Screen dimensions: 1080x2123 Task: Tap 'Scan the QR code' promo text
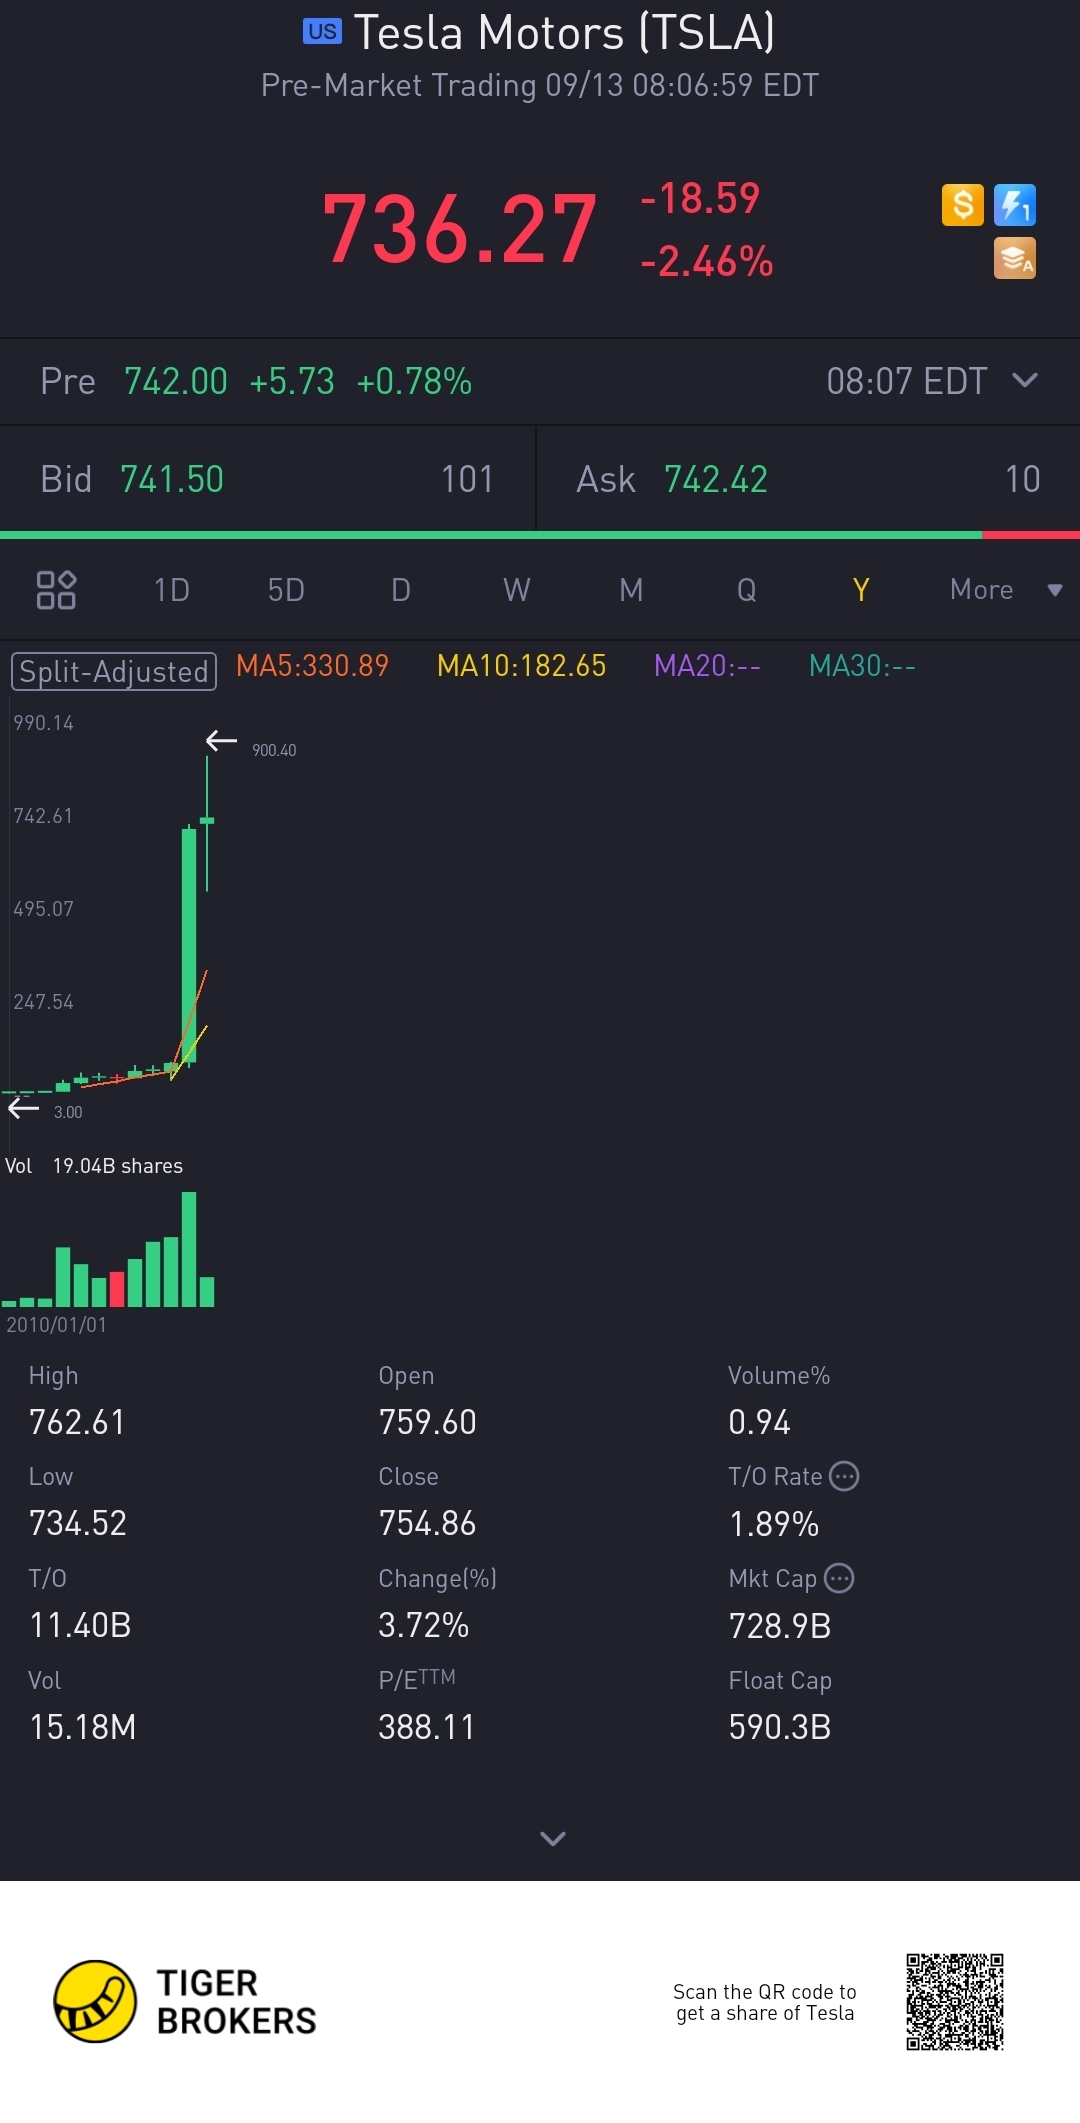point(765,2002)
